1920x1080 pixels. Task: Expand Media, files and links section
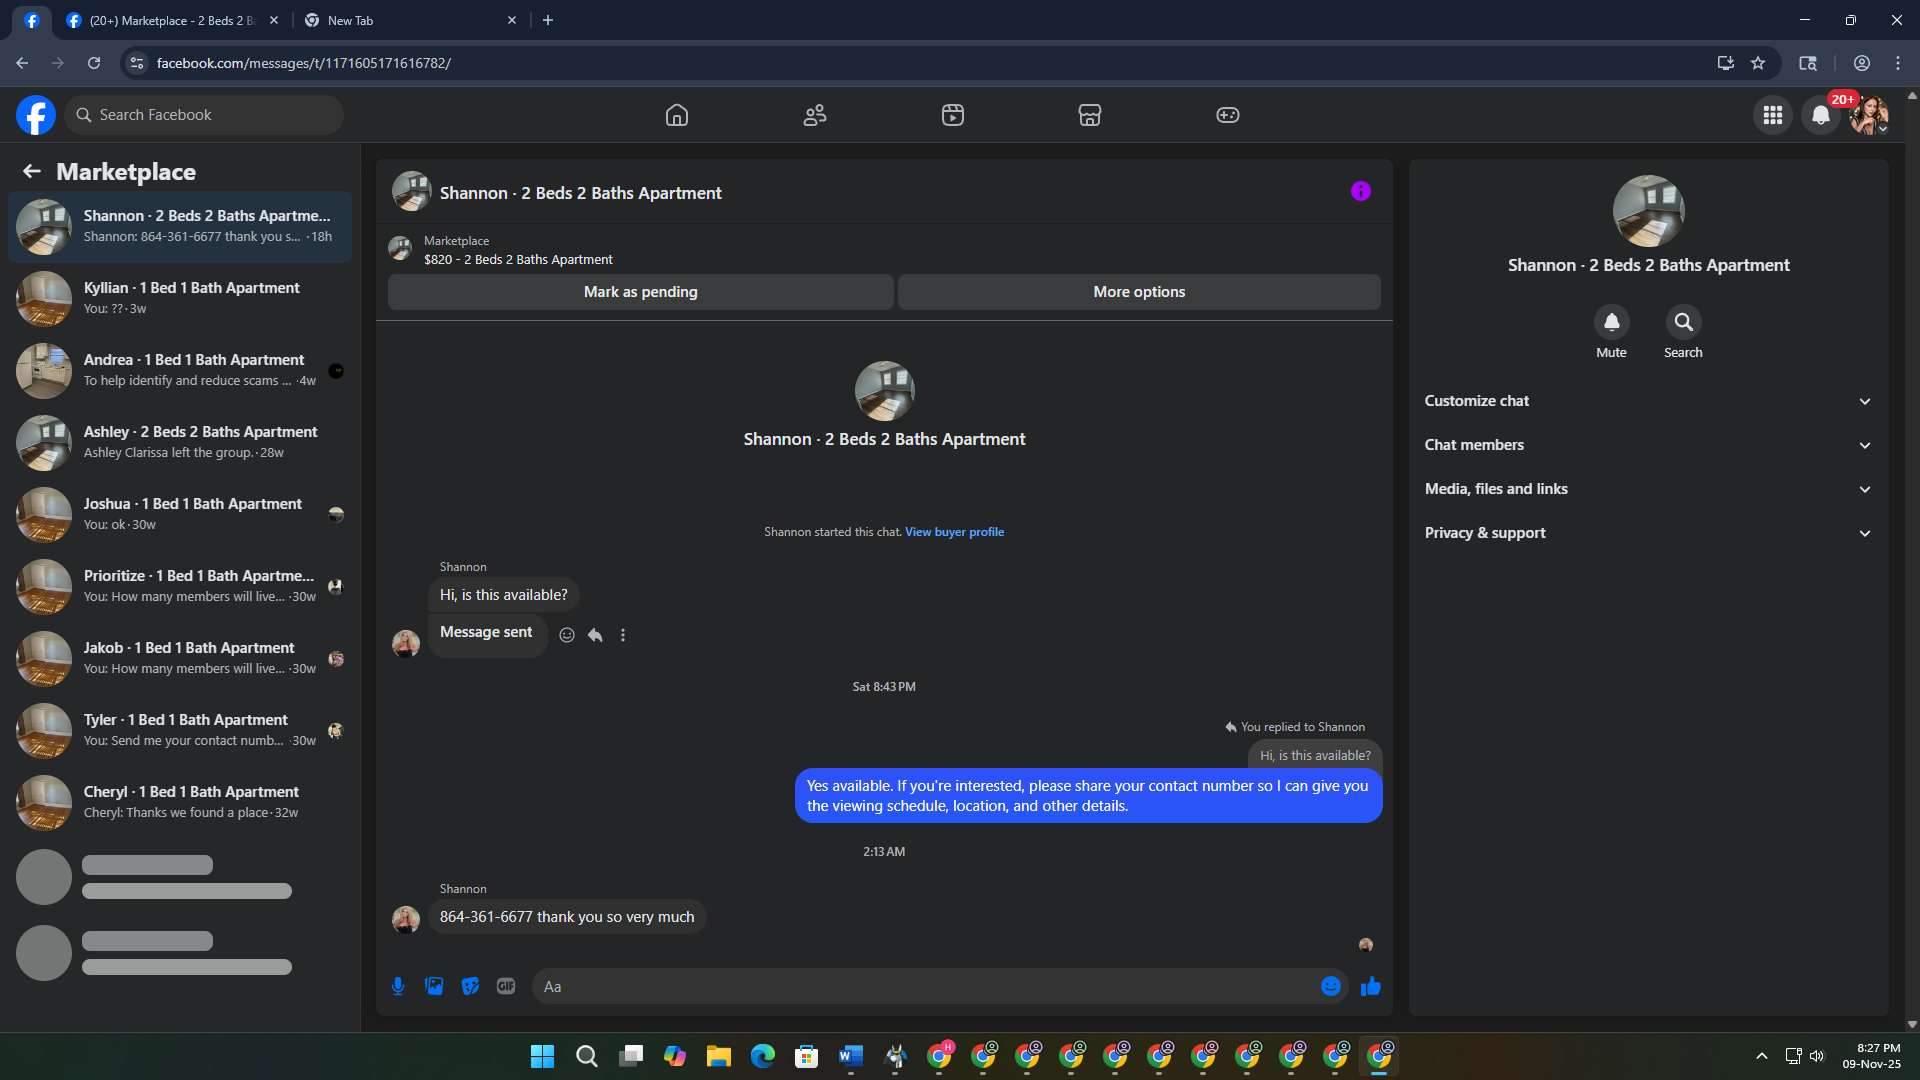(x=1648, y=489)
